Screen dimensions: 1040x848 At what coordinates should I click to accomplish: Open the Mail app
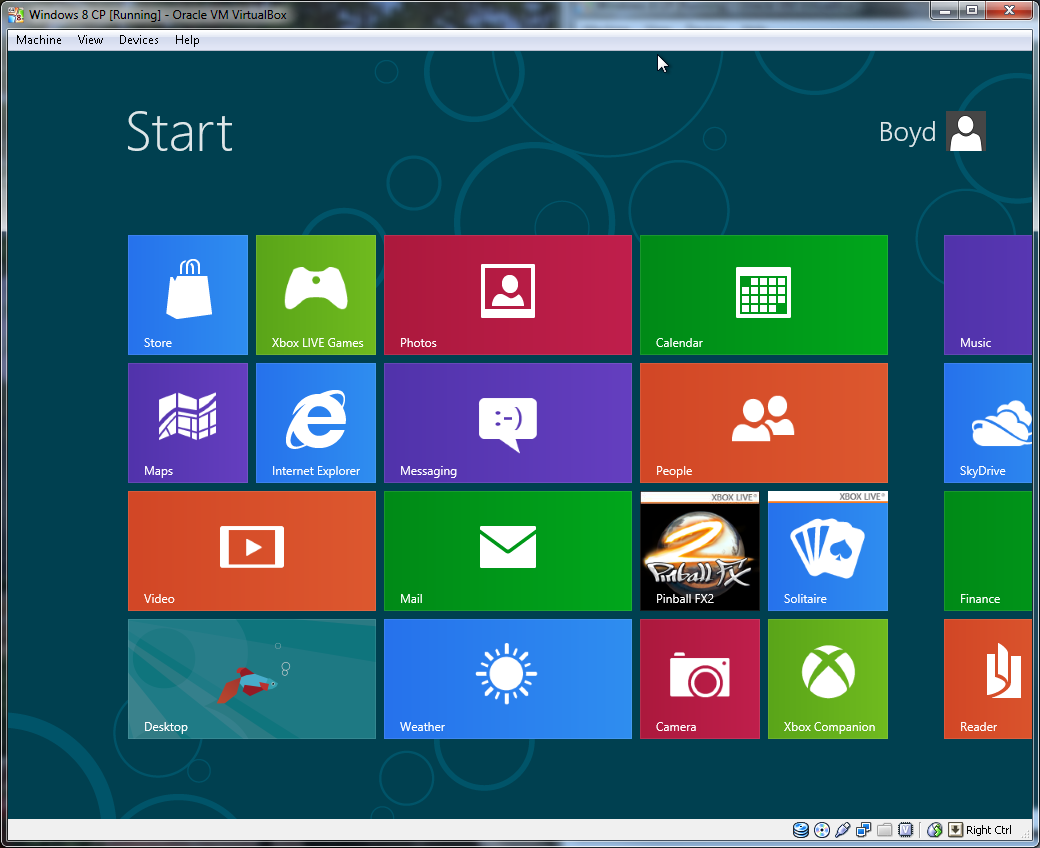[x=507, y=551]
